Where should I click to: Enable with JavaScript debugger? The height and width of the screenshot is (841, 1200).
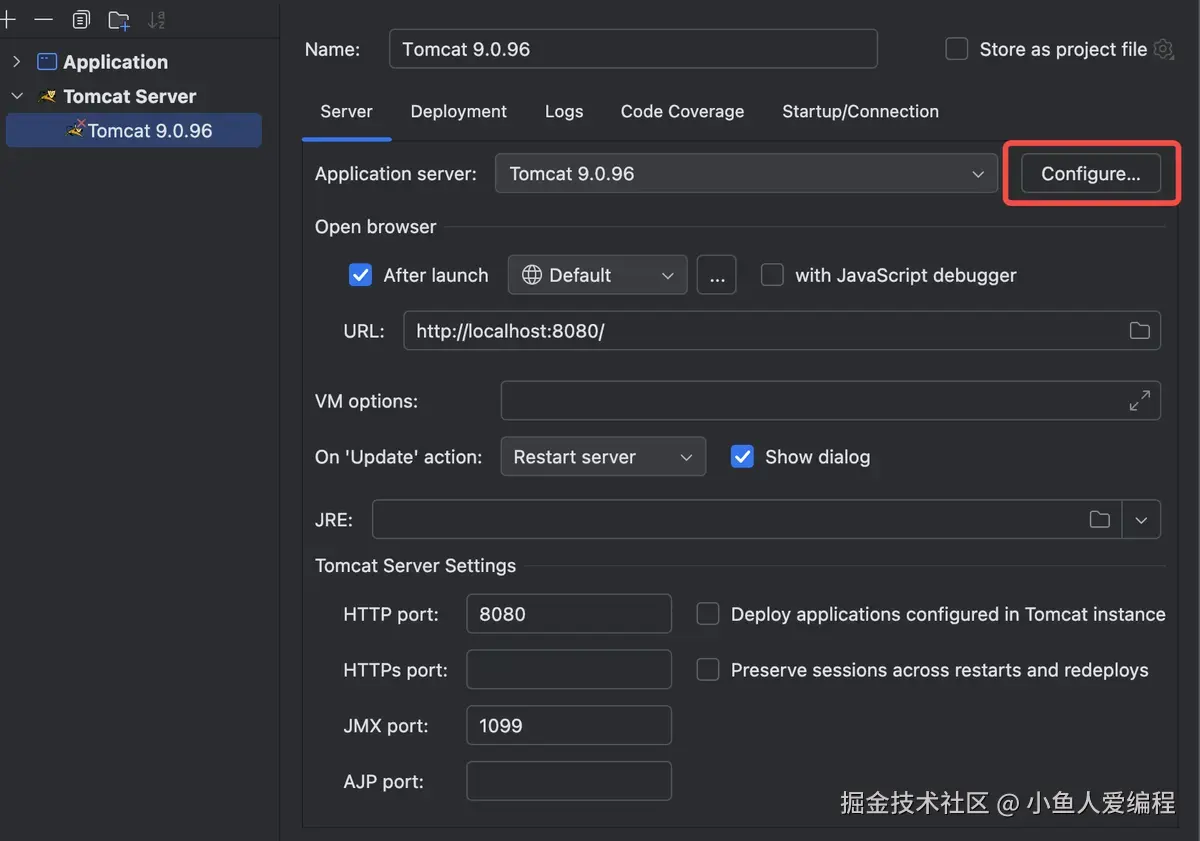772,275
